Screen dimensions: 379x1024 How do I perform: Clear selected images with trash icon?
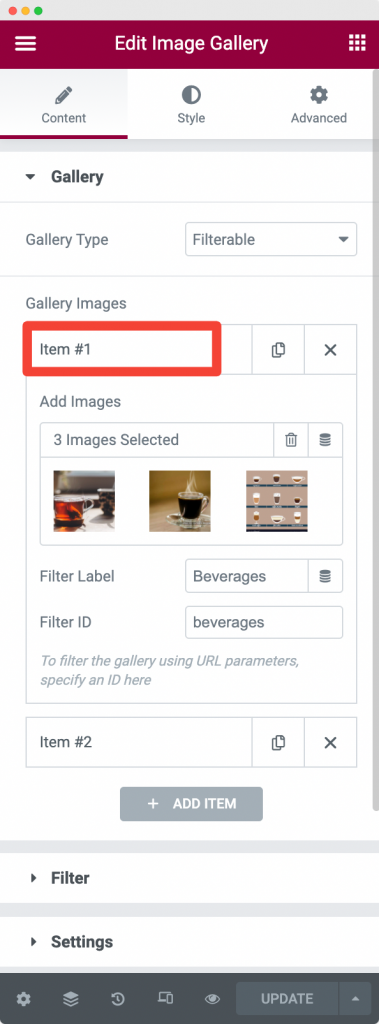pyautogui.click(x=291, y=440)
